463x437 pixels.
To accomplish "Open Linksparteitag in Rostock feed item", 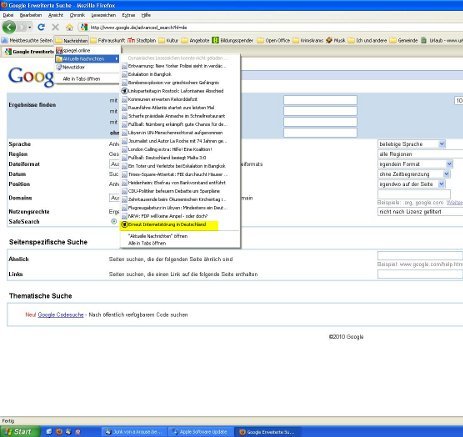I will [x=180, y=91].
